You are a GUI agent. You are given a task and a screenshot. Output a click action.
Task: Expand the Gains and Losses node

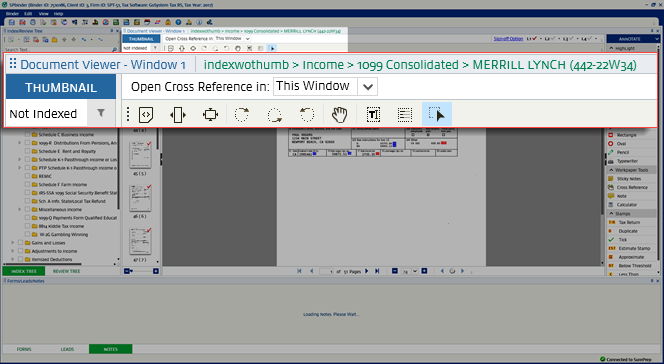click(x=13, y=243)
